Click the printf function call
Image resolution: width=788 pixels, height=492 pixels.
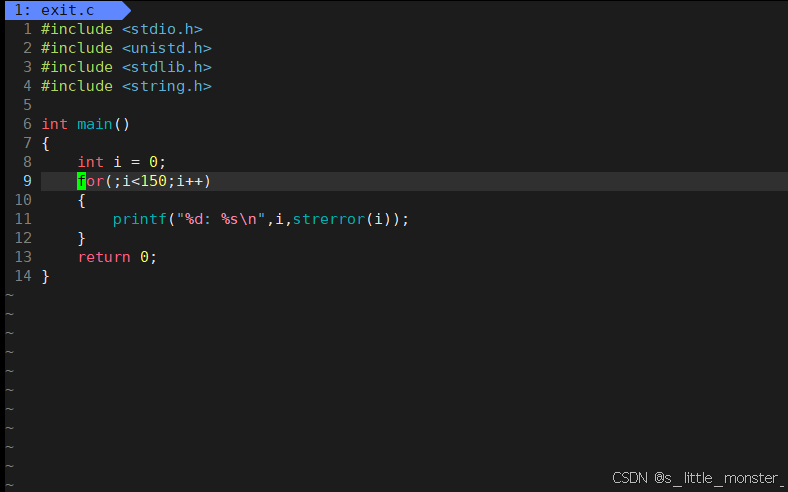click(139, 219)
